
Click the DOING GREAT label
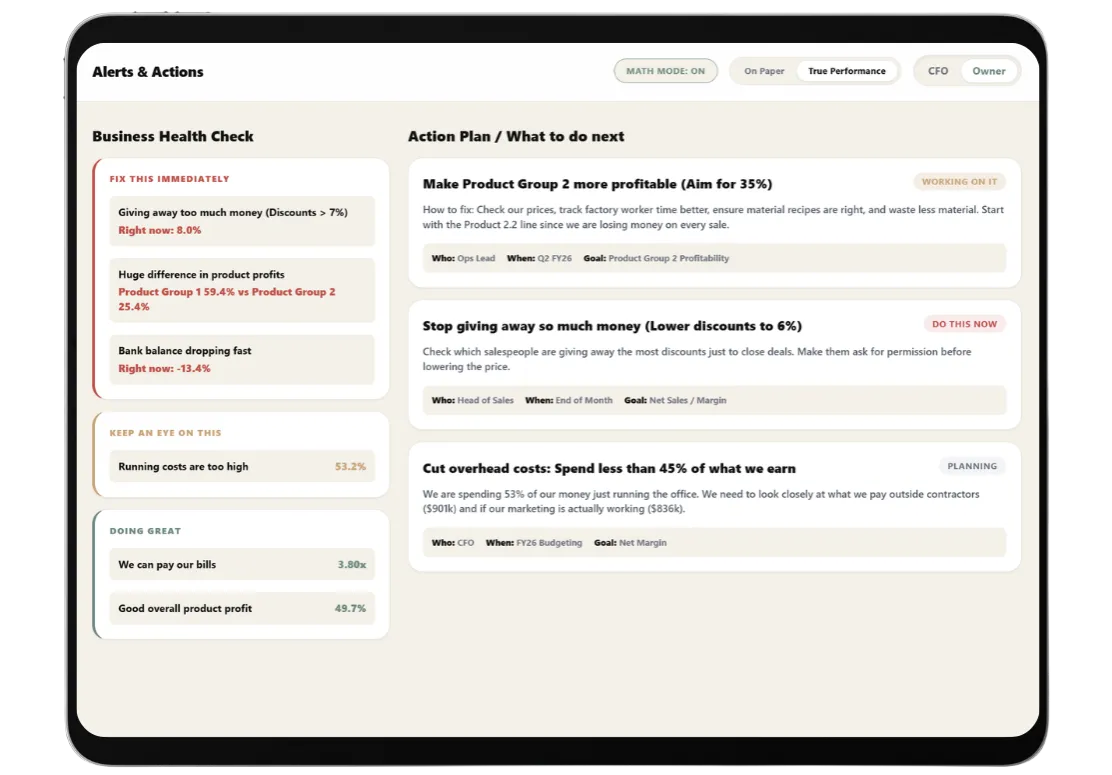(145, 530)
